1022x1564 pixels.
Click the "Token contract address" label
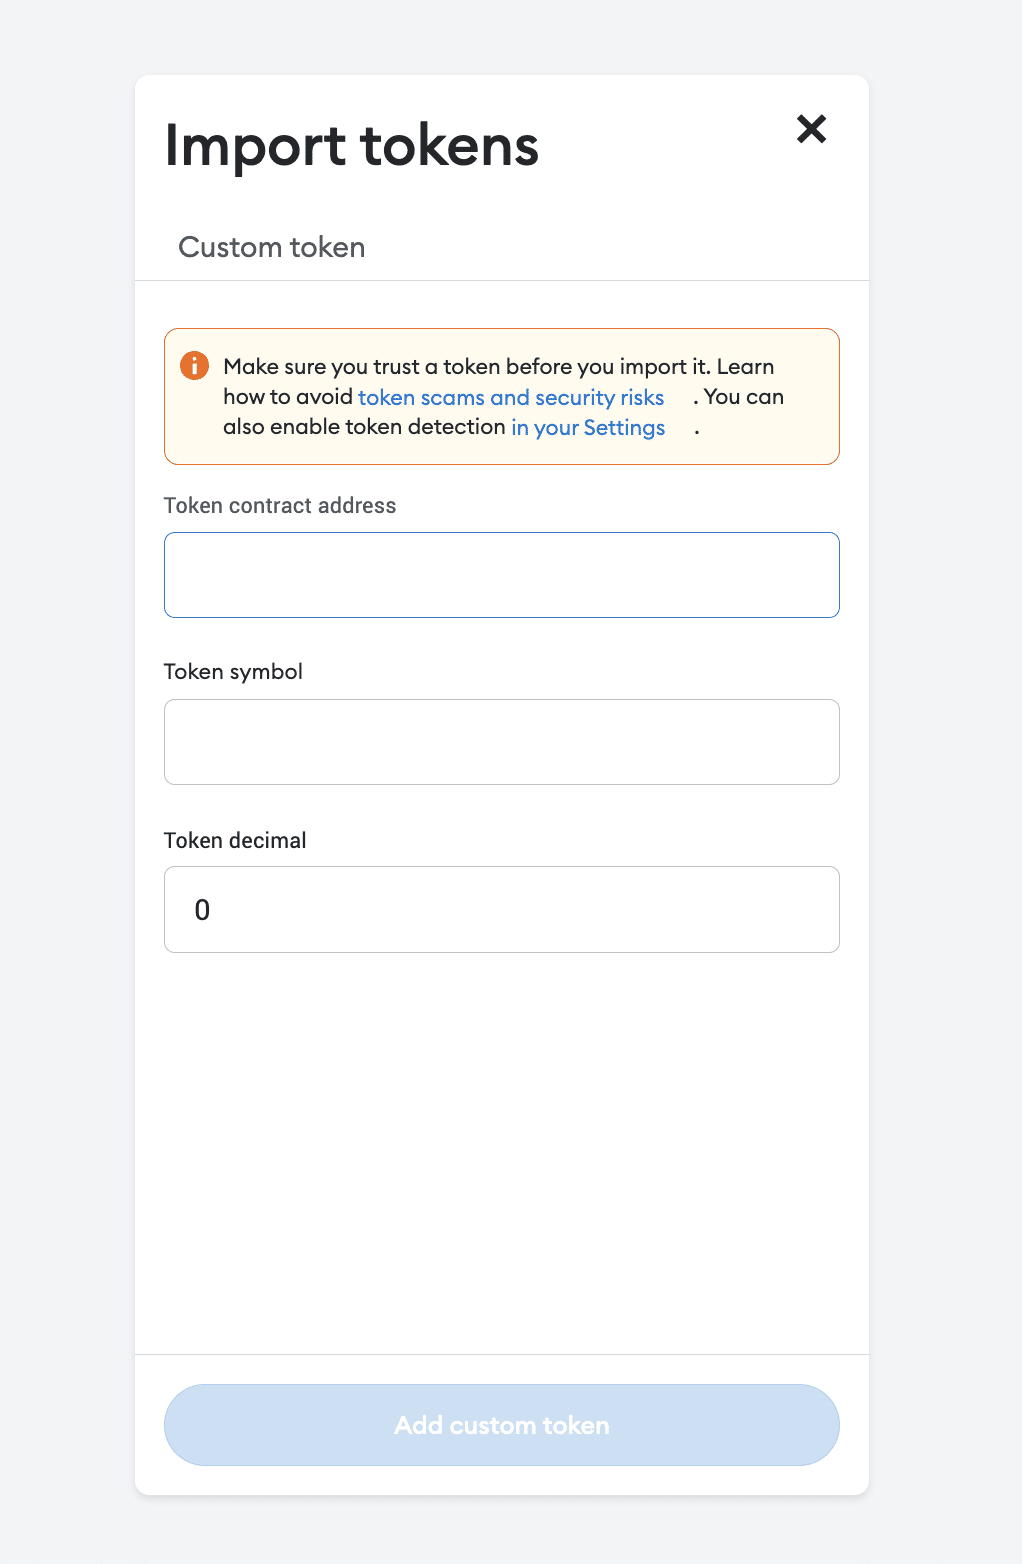(x=280, y=506)
